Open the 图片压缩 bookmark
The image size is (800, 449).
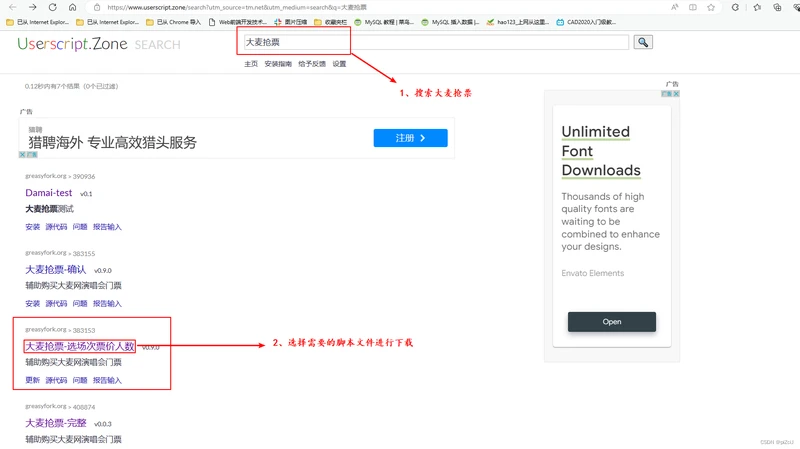click(291, 22)
